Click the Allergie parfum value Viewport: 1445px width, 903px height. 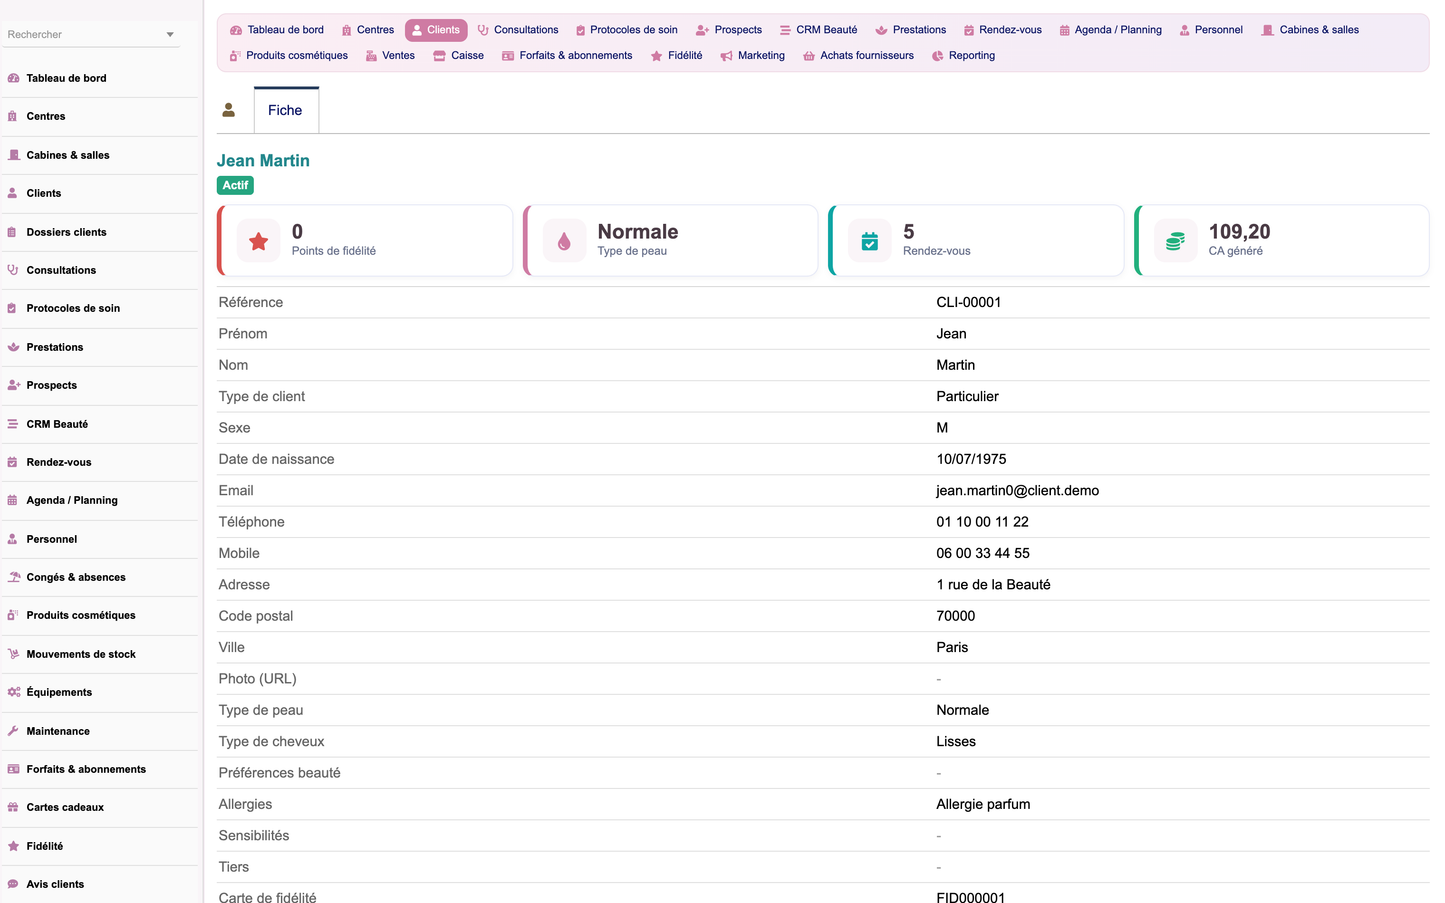pos(983,804)
